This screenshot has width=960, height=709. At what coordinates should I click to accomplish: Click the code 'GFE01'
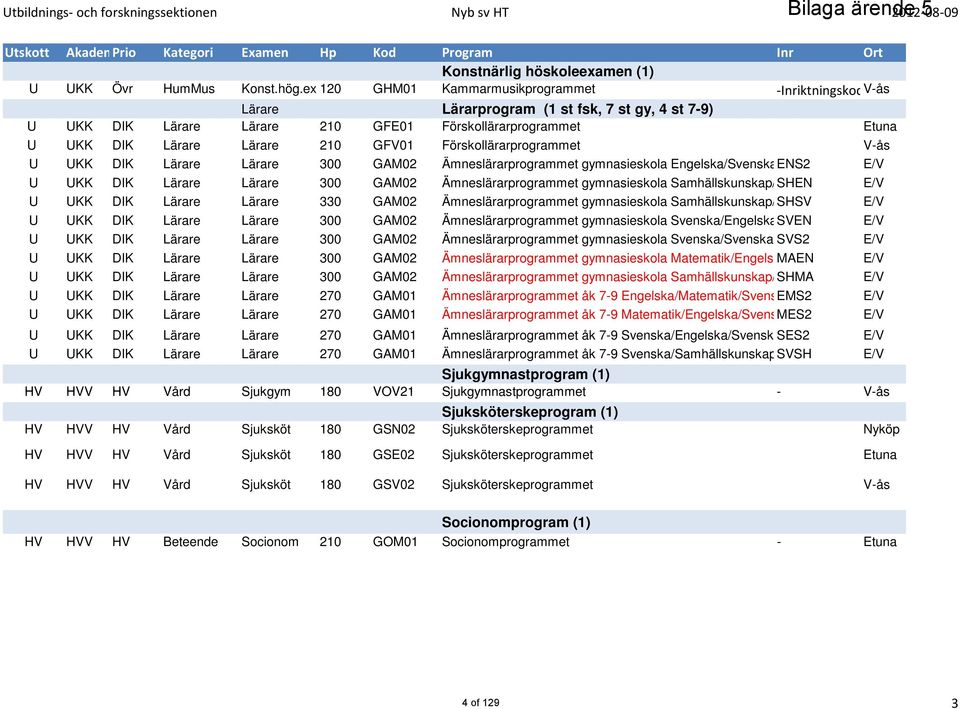tap(393, 127)
